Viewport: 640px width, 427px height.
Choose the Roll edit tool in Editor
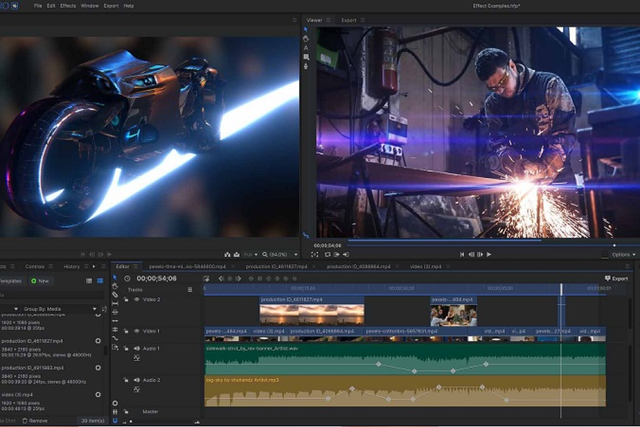click(115, 329)
